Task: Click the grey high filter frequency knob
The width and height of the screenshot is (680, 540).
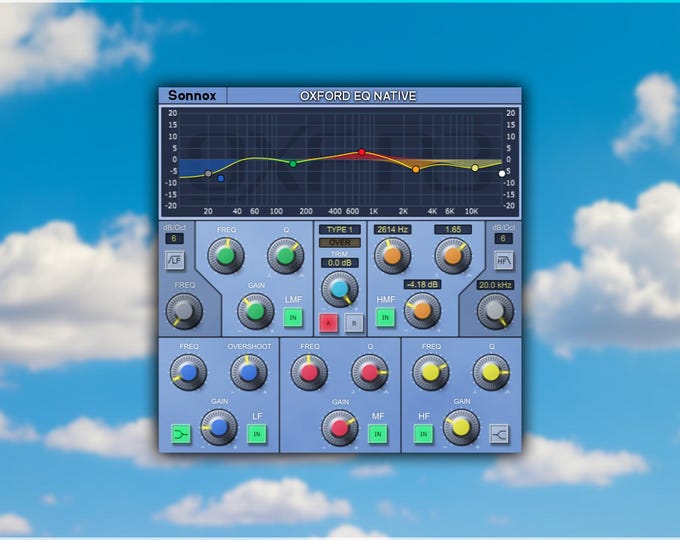Action: point(495,311)
